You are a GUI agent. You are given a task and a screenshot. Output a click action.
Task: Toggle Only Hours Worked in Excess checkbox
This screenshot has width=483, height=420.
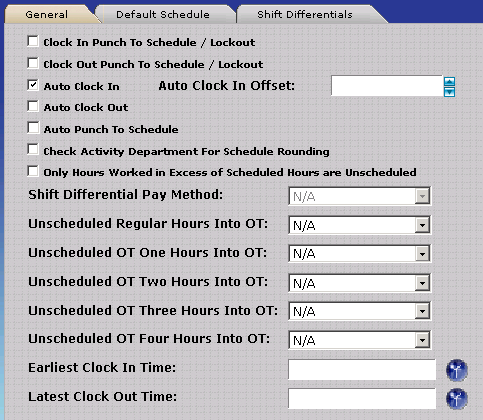(33, 171)
